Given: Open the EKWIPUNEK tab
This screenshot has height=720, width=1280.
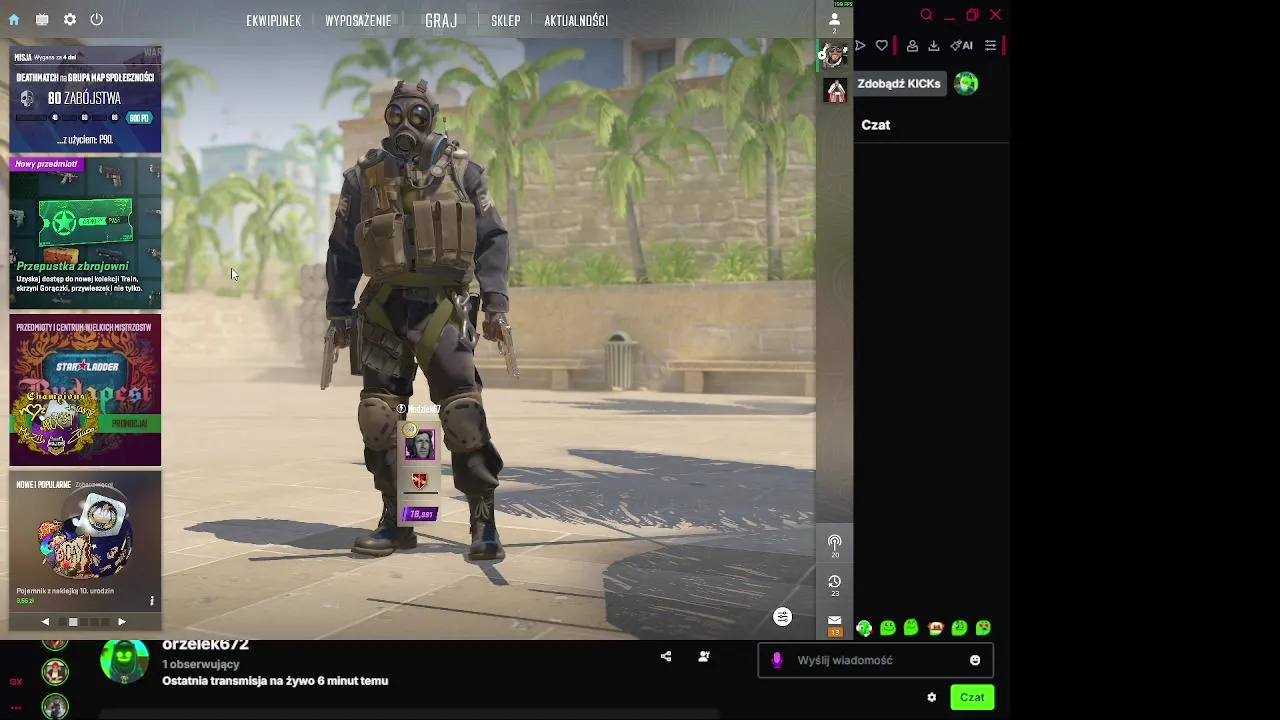Looking at the screenshot, I should click(273, 21).
